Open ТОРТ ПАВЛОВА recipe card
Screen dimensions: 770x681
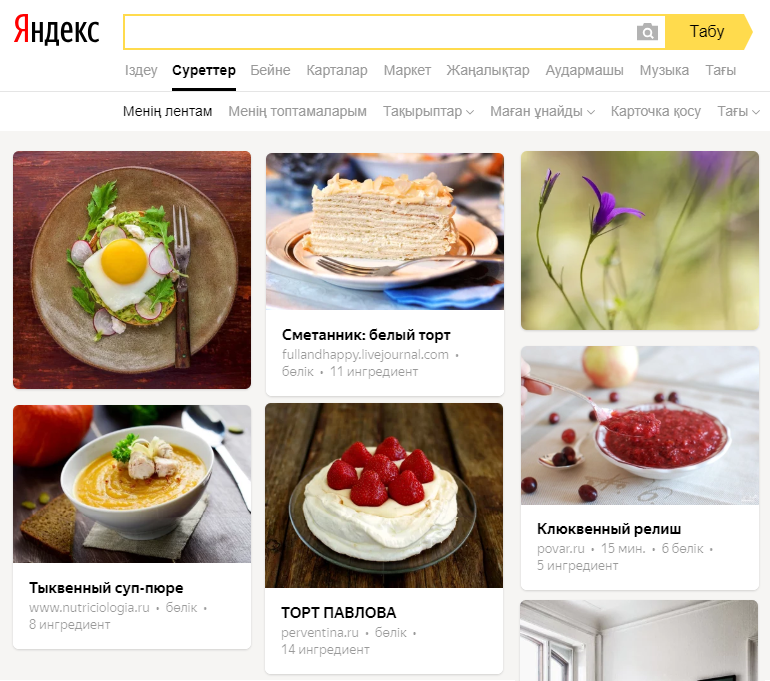(384, 538)
